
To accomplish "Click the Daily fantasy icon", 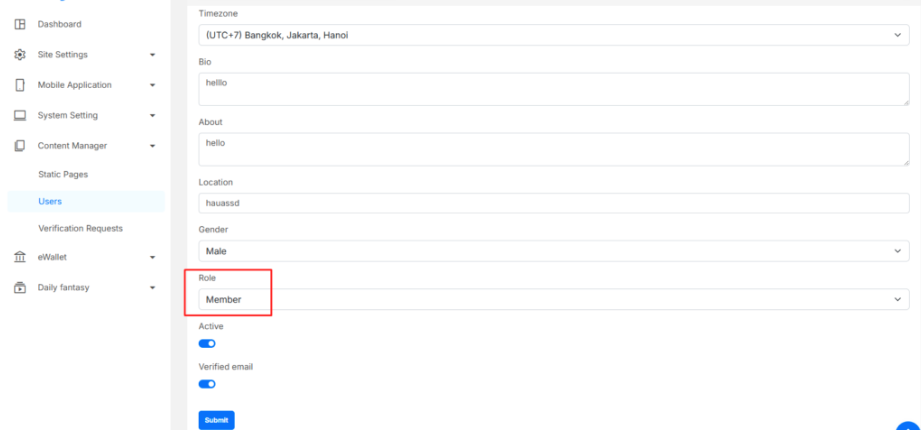I will click(19, 288).
